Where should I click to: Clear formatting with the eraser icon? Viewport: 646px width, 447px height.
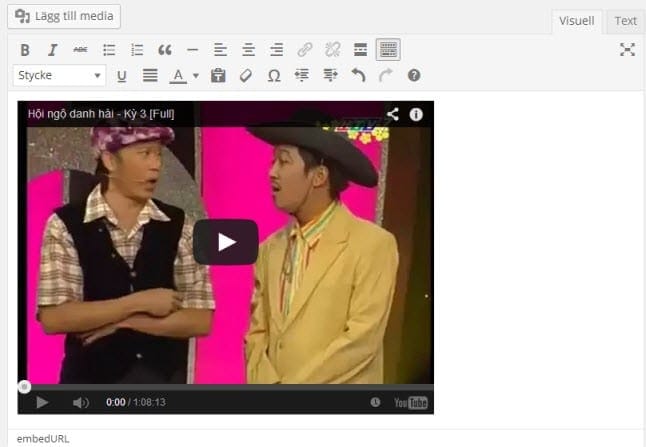pyautogui.click(x=246, y=76)
